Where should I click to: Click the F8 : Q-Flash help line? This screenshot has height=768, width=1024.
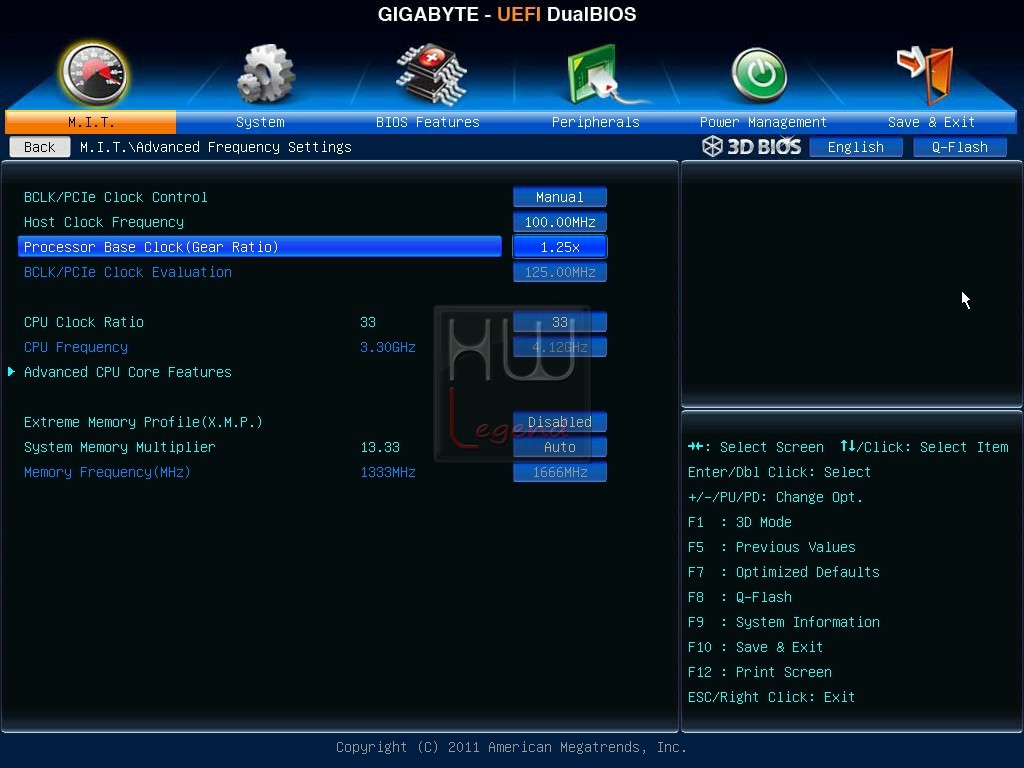[x=739, y=598]
